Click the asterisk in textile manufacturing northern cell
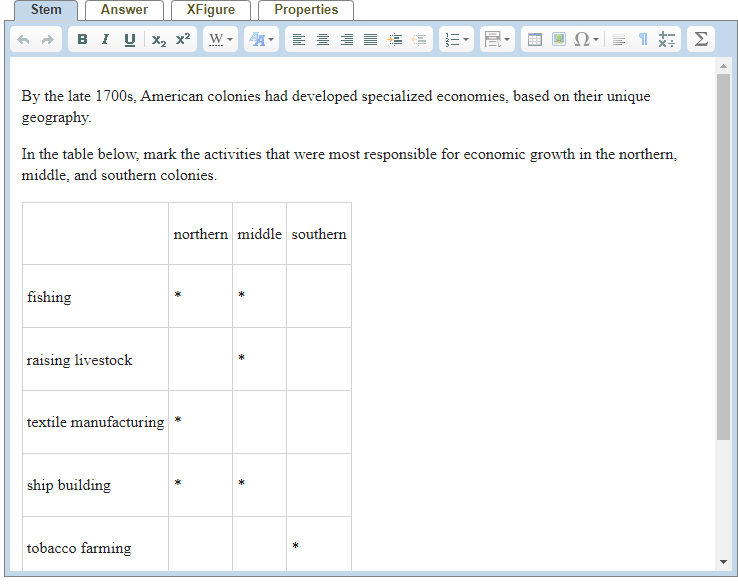Viewport: 738px width, 584px height. (x=178, y=420)
